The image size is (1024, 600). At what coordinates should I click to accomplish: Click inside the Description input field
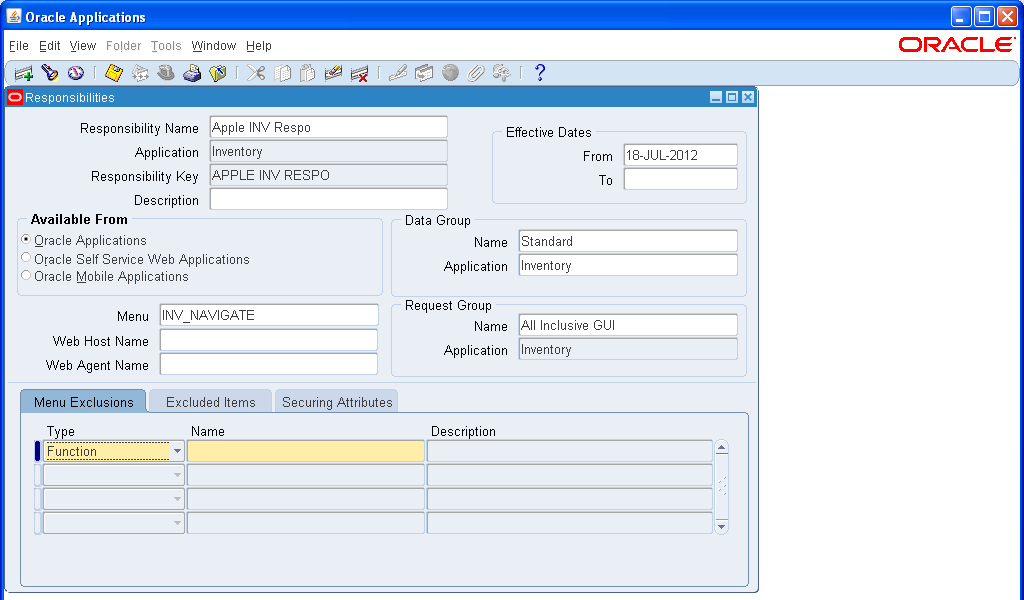tap(328, 199)
